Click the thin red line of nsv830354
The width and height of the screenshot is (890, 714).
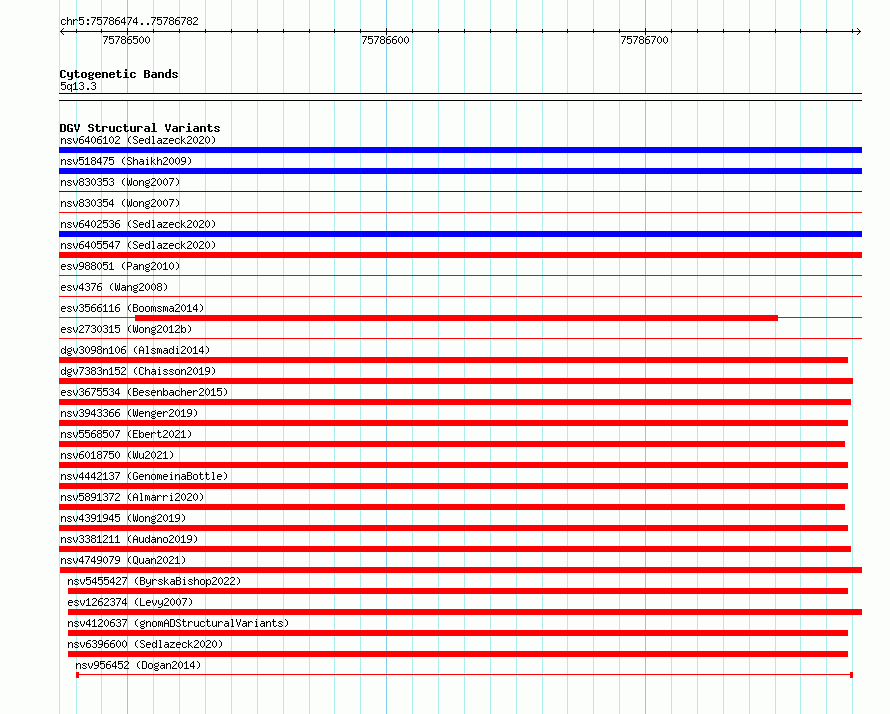tap(460, 213)
